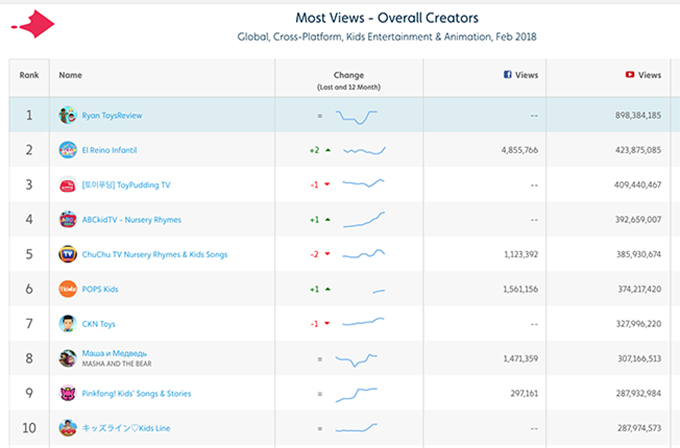
Task: Open ToyPudding TV channel avatar
Action: click(x=68, y=185)
